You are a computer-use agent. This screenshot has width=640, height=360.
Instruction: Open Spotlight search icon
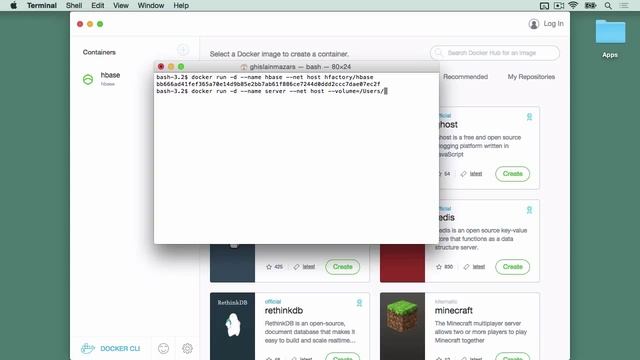click(608, 6)
